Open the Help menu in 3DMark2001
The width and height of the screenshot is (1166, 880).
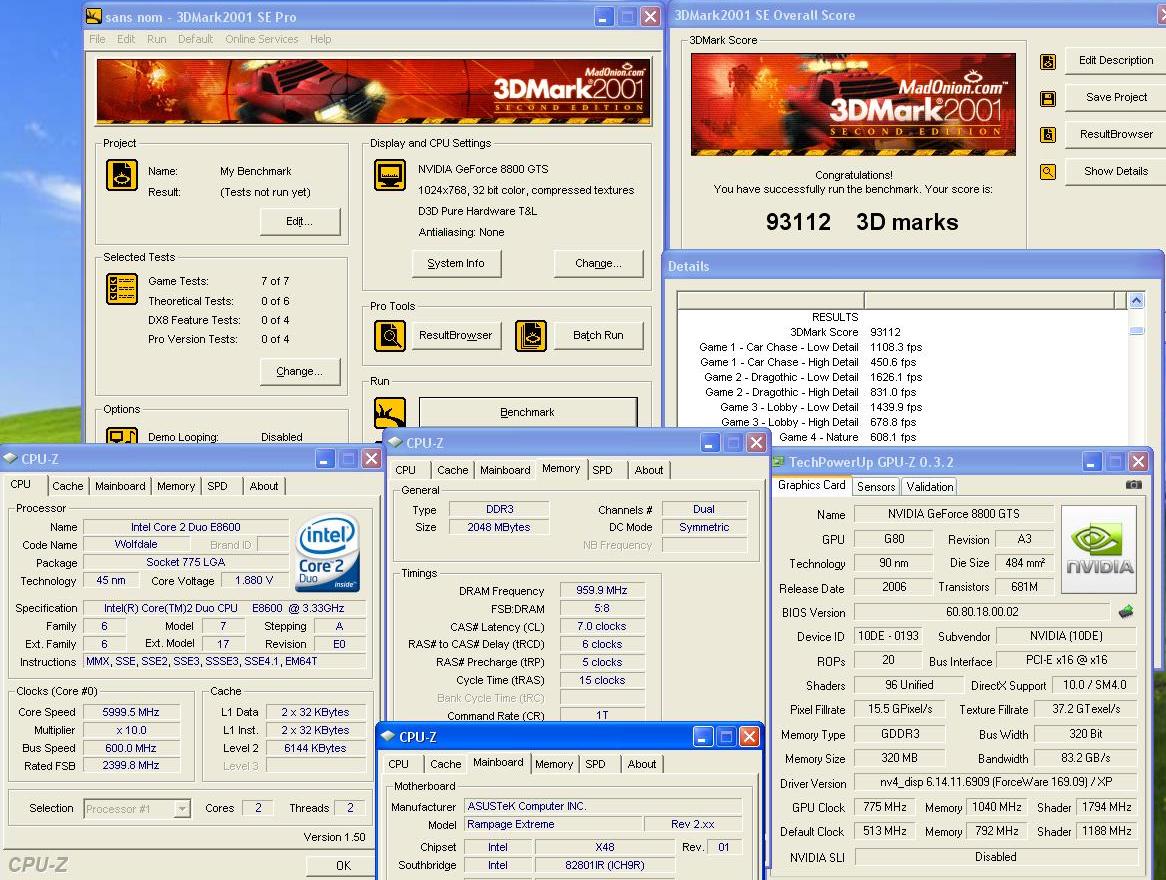pos(321,39)
